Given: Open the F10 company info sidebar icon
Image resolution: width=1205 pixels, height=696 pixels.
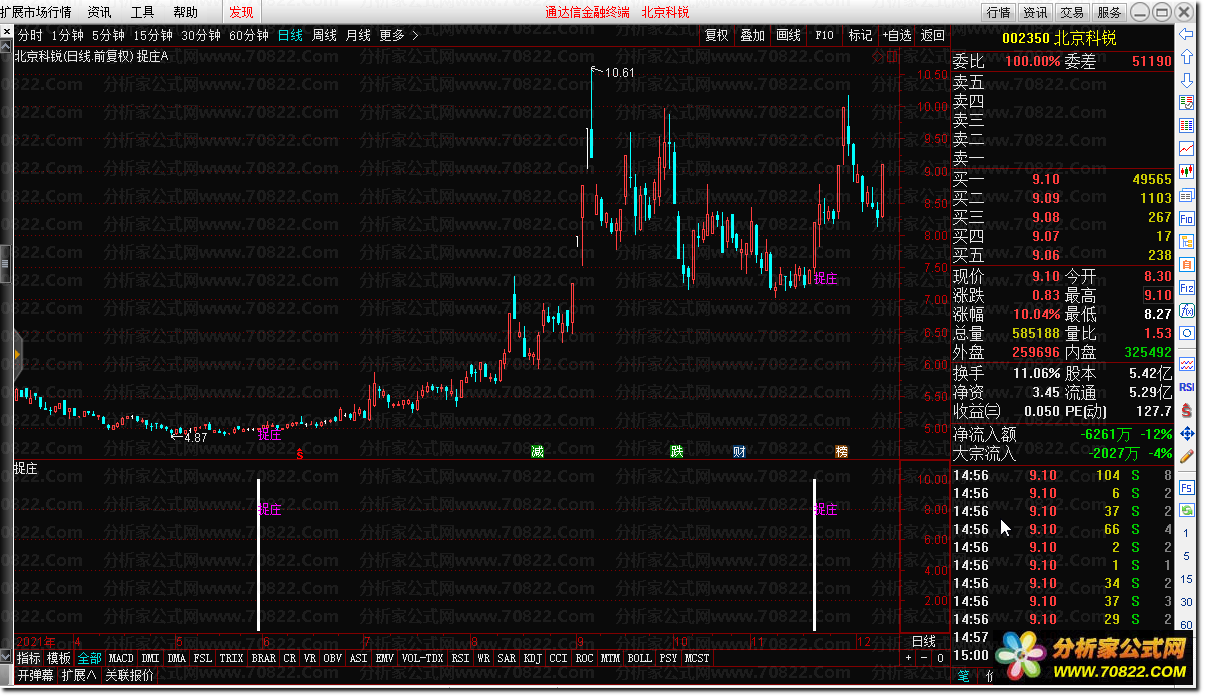Looking at the screenshot, I should 1186,218.
